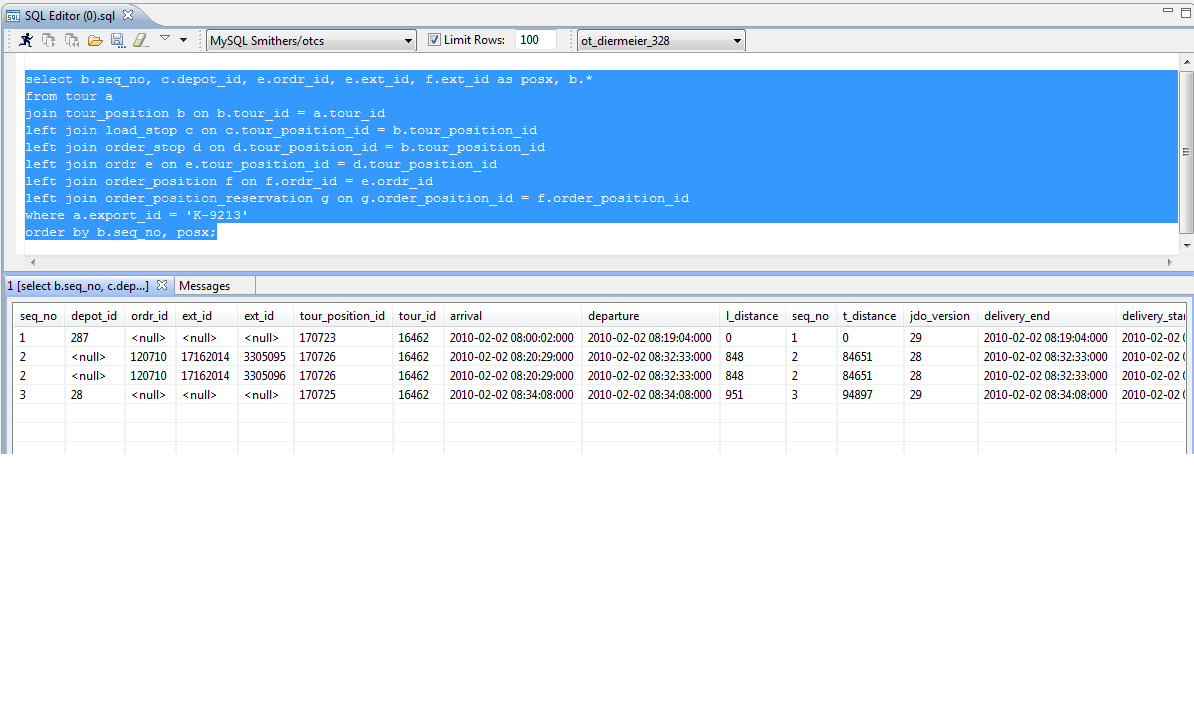
Task: Click the first seq_no column header
Action: pyautogui.click(x=39, y=316)
